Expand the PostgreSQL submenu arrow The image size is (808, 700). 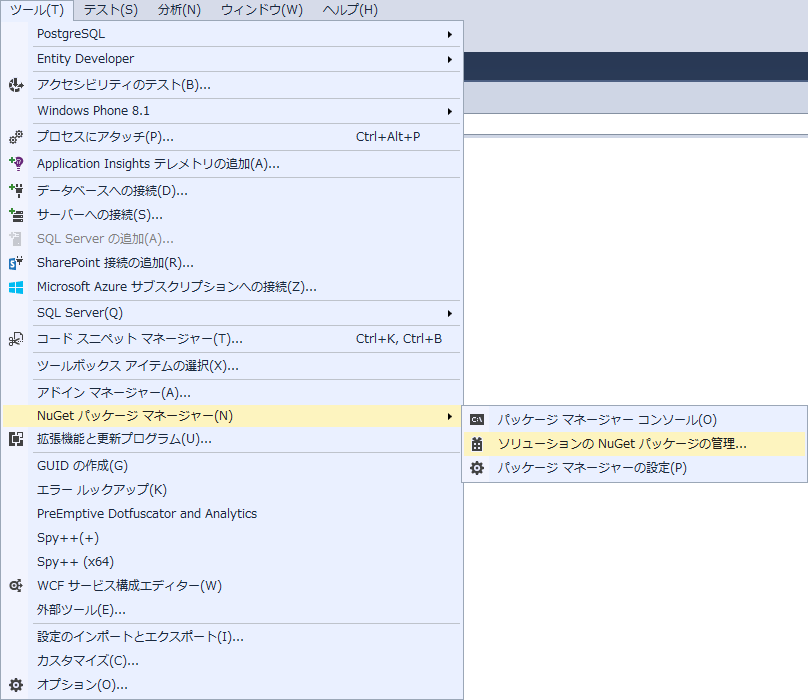449,34
